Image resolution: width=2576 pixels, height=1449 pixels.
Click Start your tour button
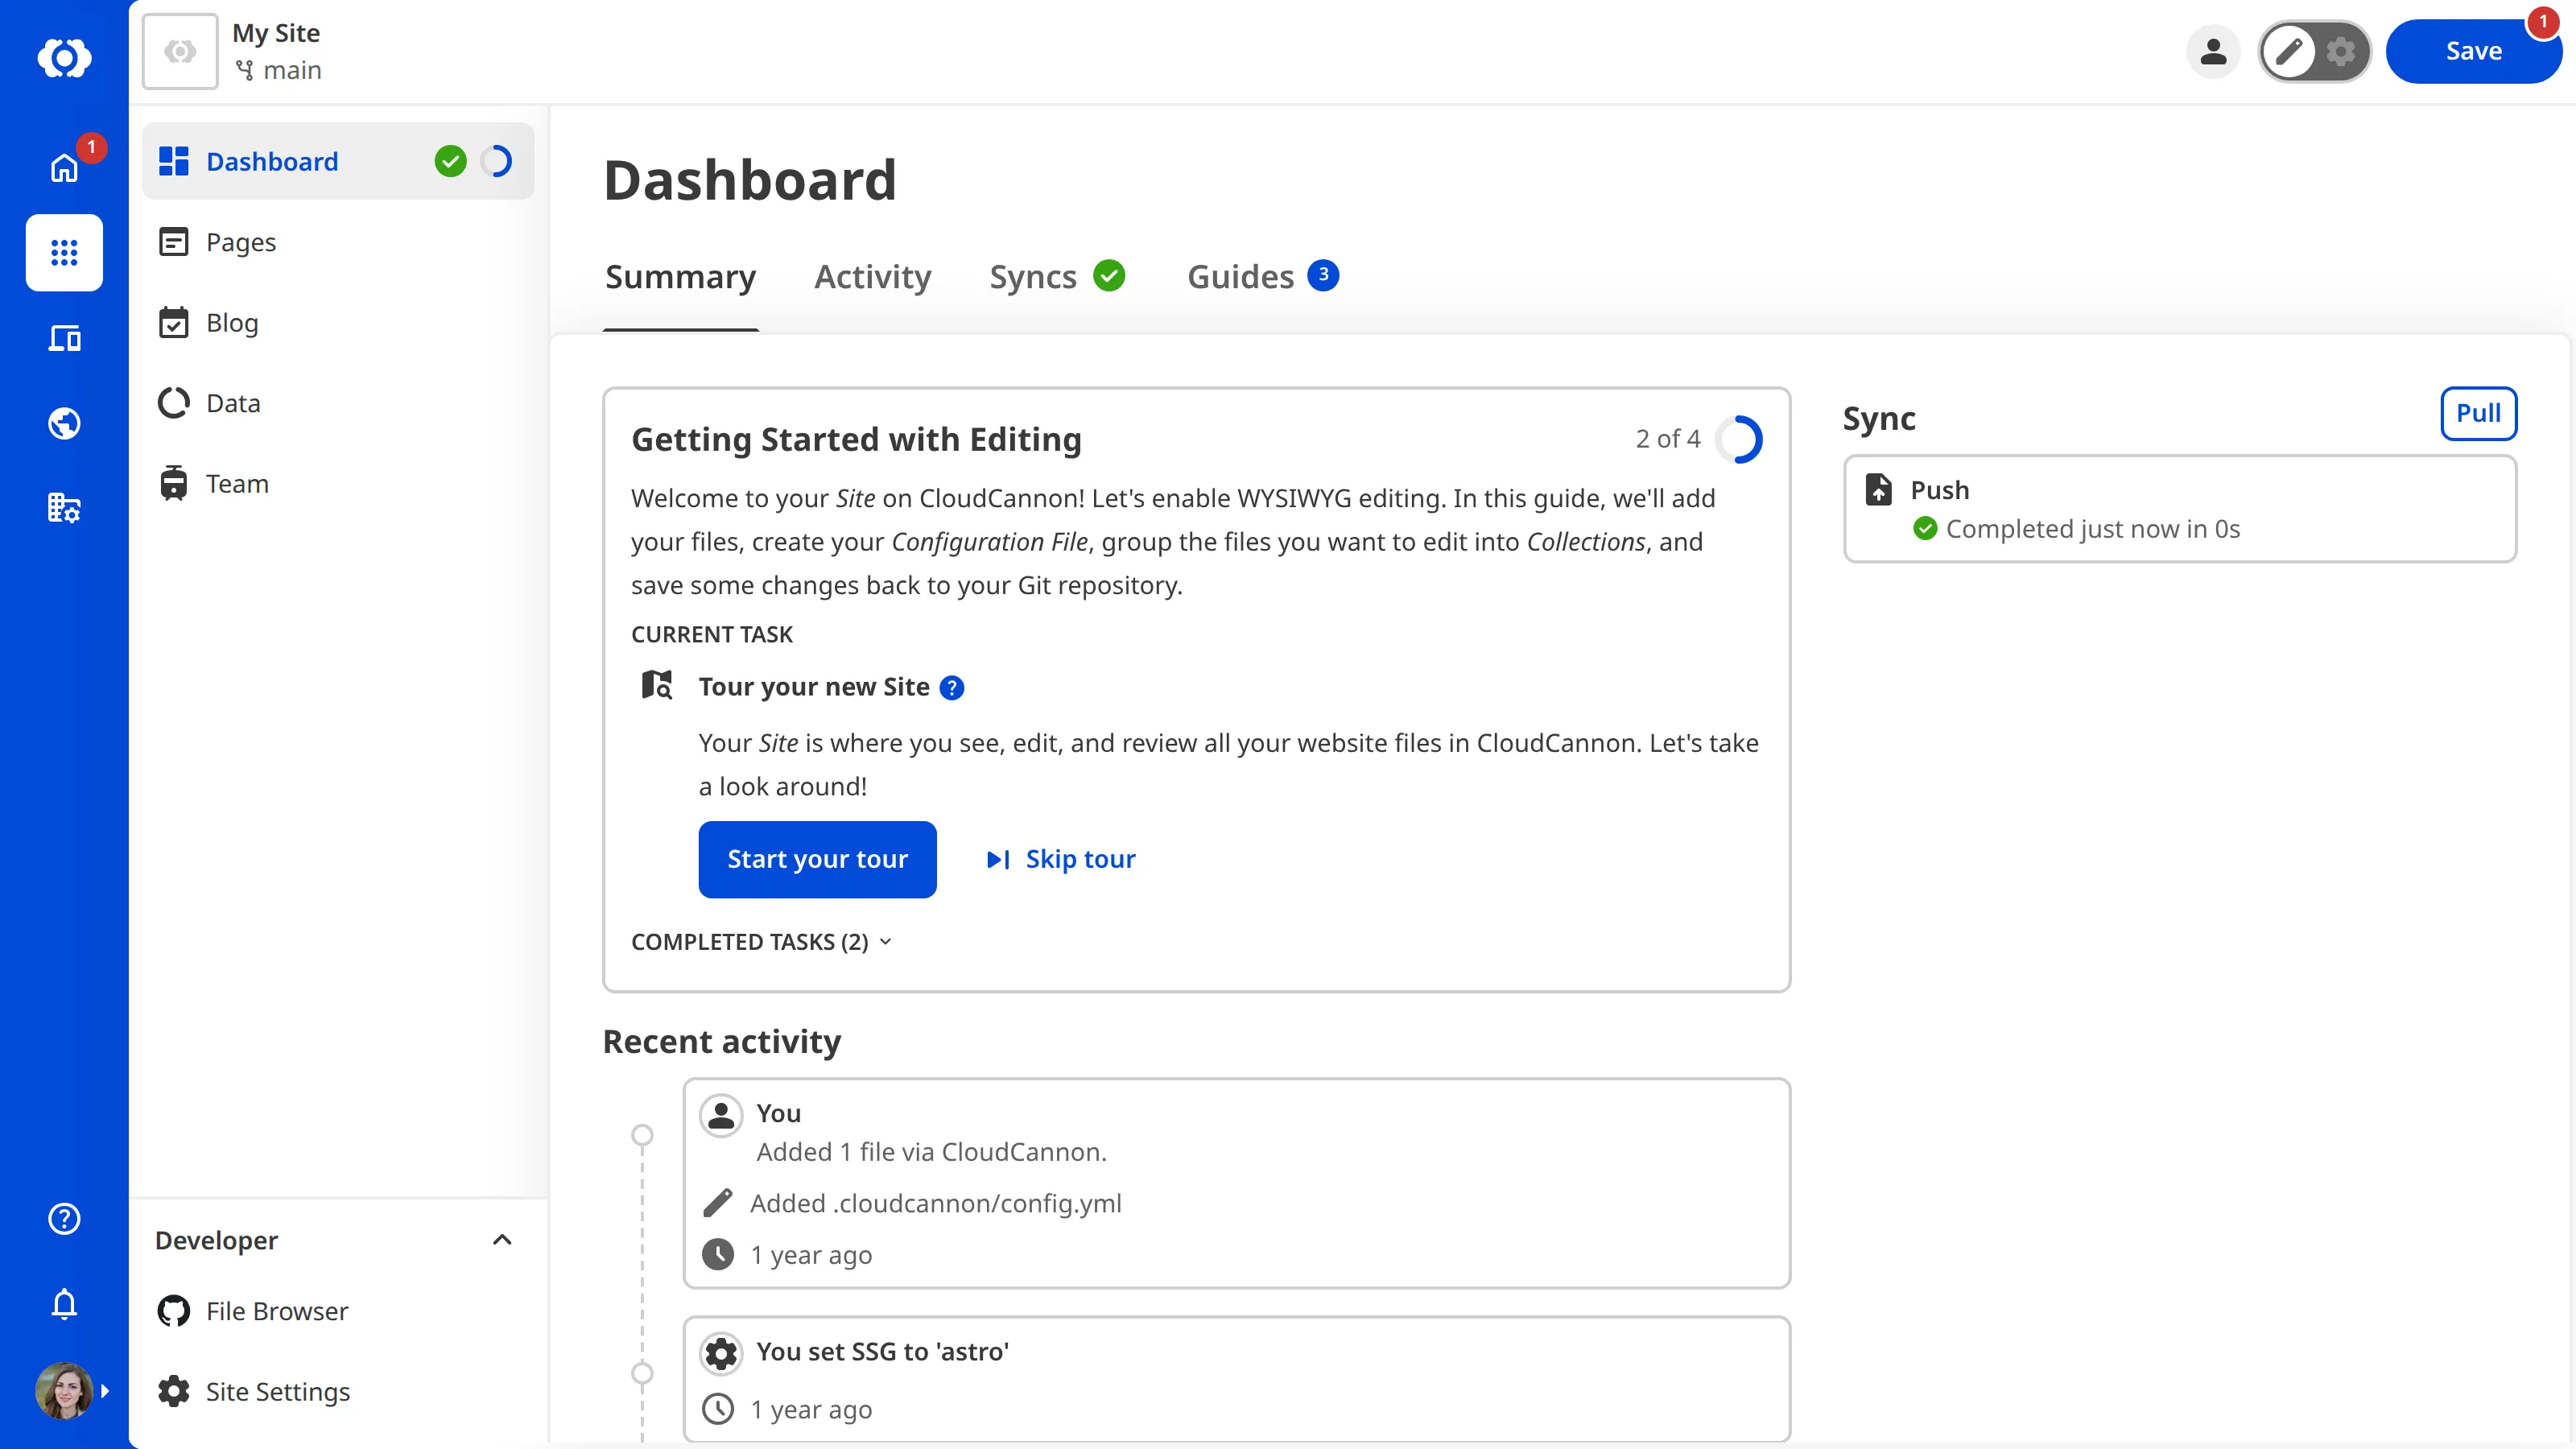(x=817, y=859)
